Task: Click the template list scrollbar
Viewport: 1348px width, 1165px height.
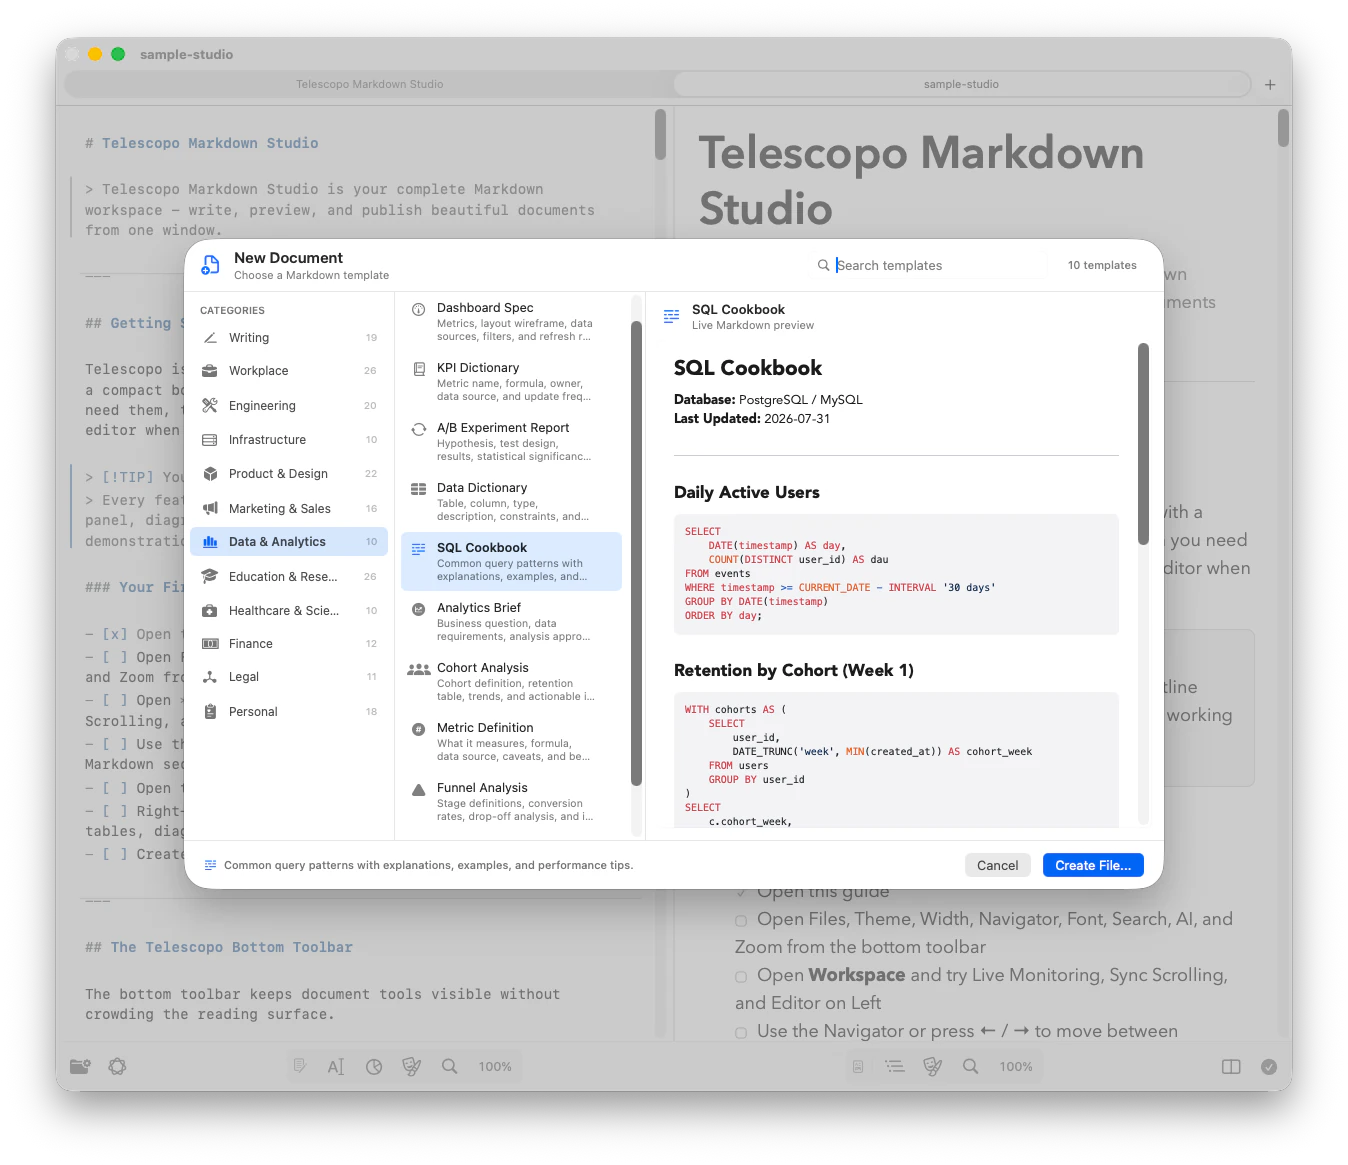Action: [636, 553]
